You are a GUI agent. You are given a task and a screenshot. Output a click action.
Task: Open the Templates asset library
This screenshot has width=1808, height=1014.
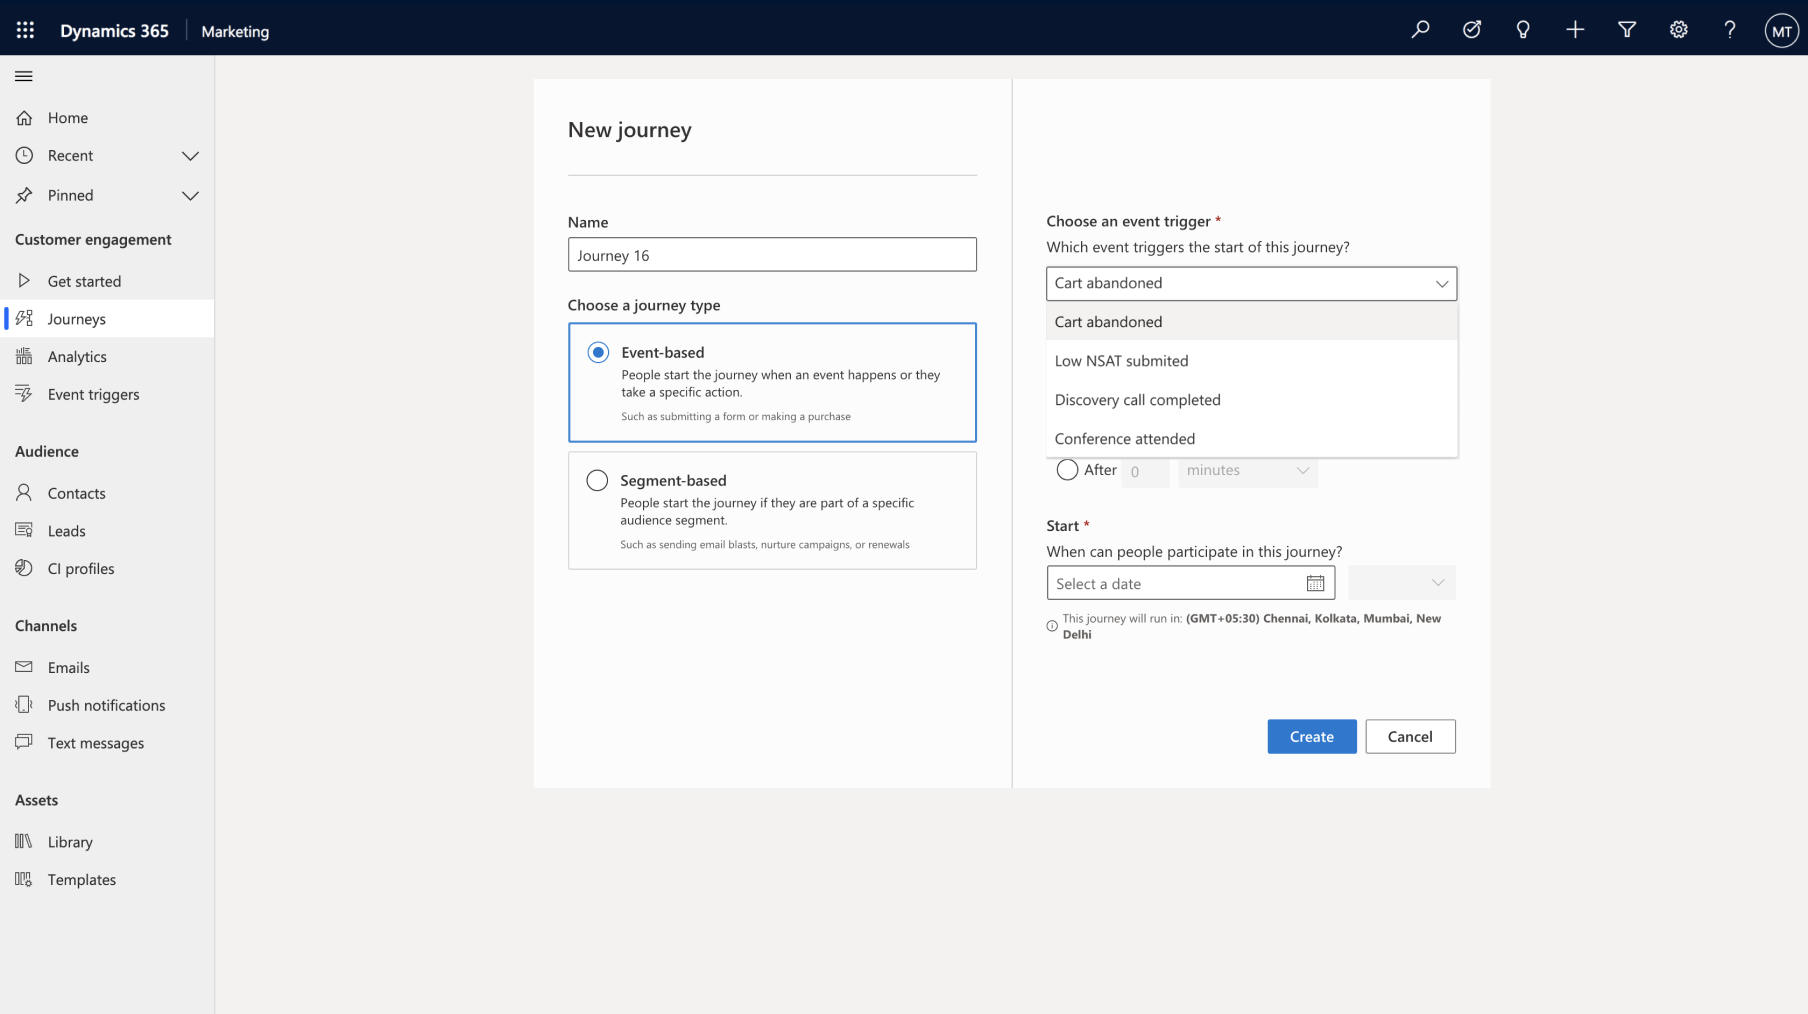(x=80, y=879)
